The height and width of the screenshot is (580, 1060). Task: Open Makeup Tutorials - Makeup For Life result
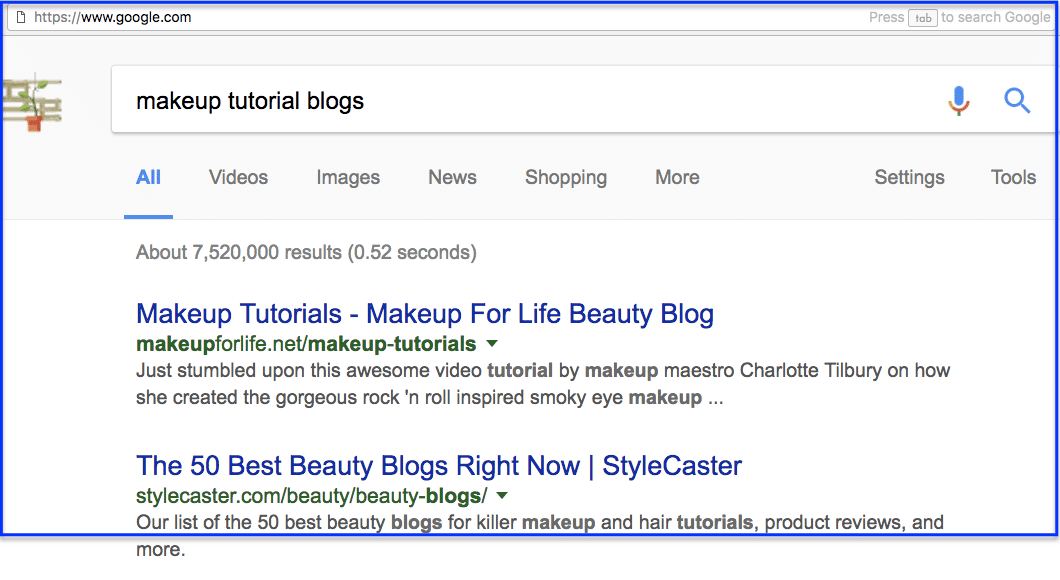coord(425,314)
